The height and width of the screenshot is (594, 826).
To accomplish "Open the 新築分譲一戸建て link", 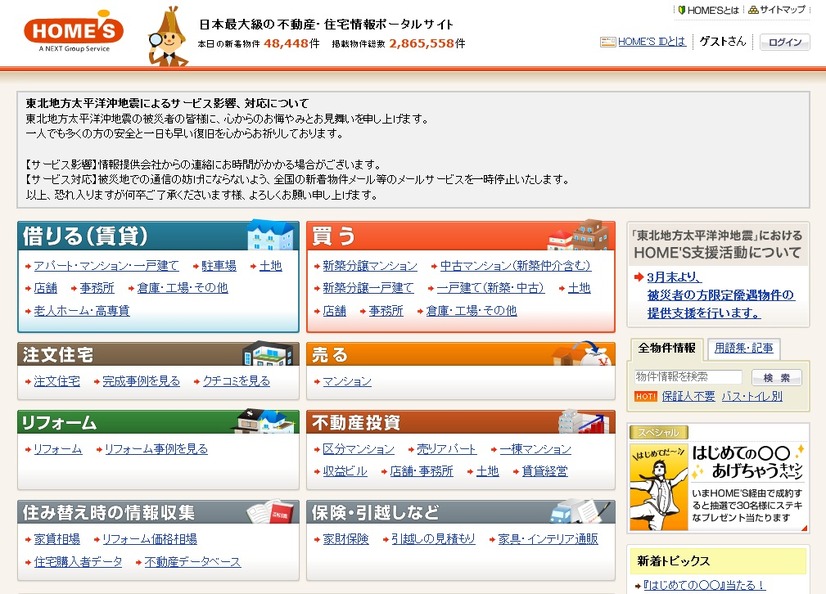I will click(368, 288).
